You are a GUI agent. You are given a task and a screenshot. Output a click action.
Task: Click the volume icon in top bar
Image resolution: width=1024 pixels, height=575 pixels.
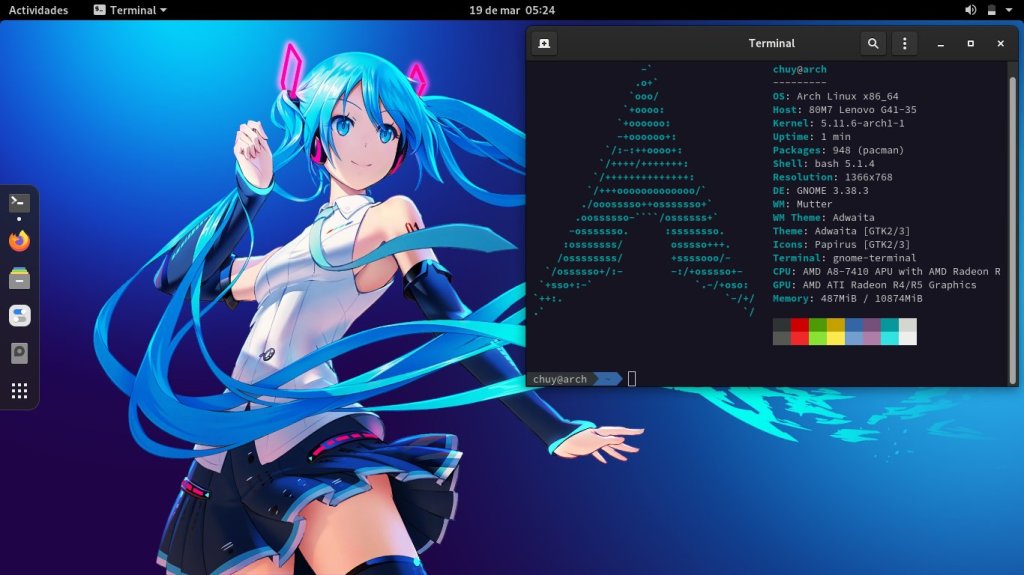[x=970, y=10]
